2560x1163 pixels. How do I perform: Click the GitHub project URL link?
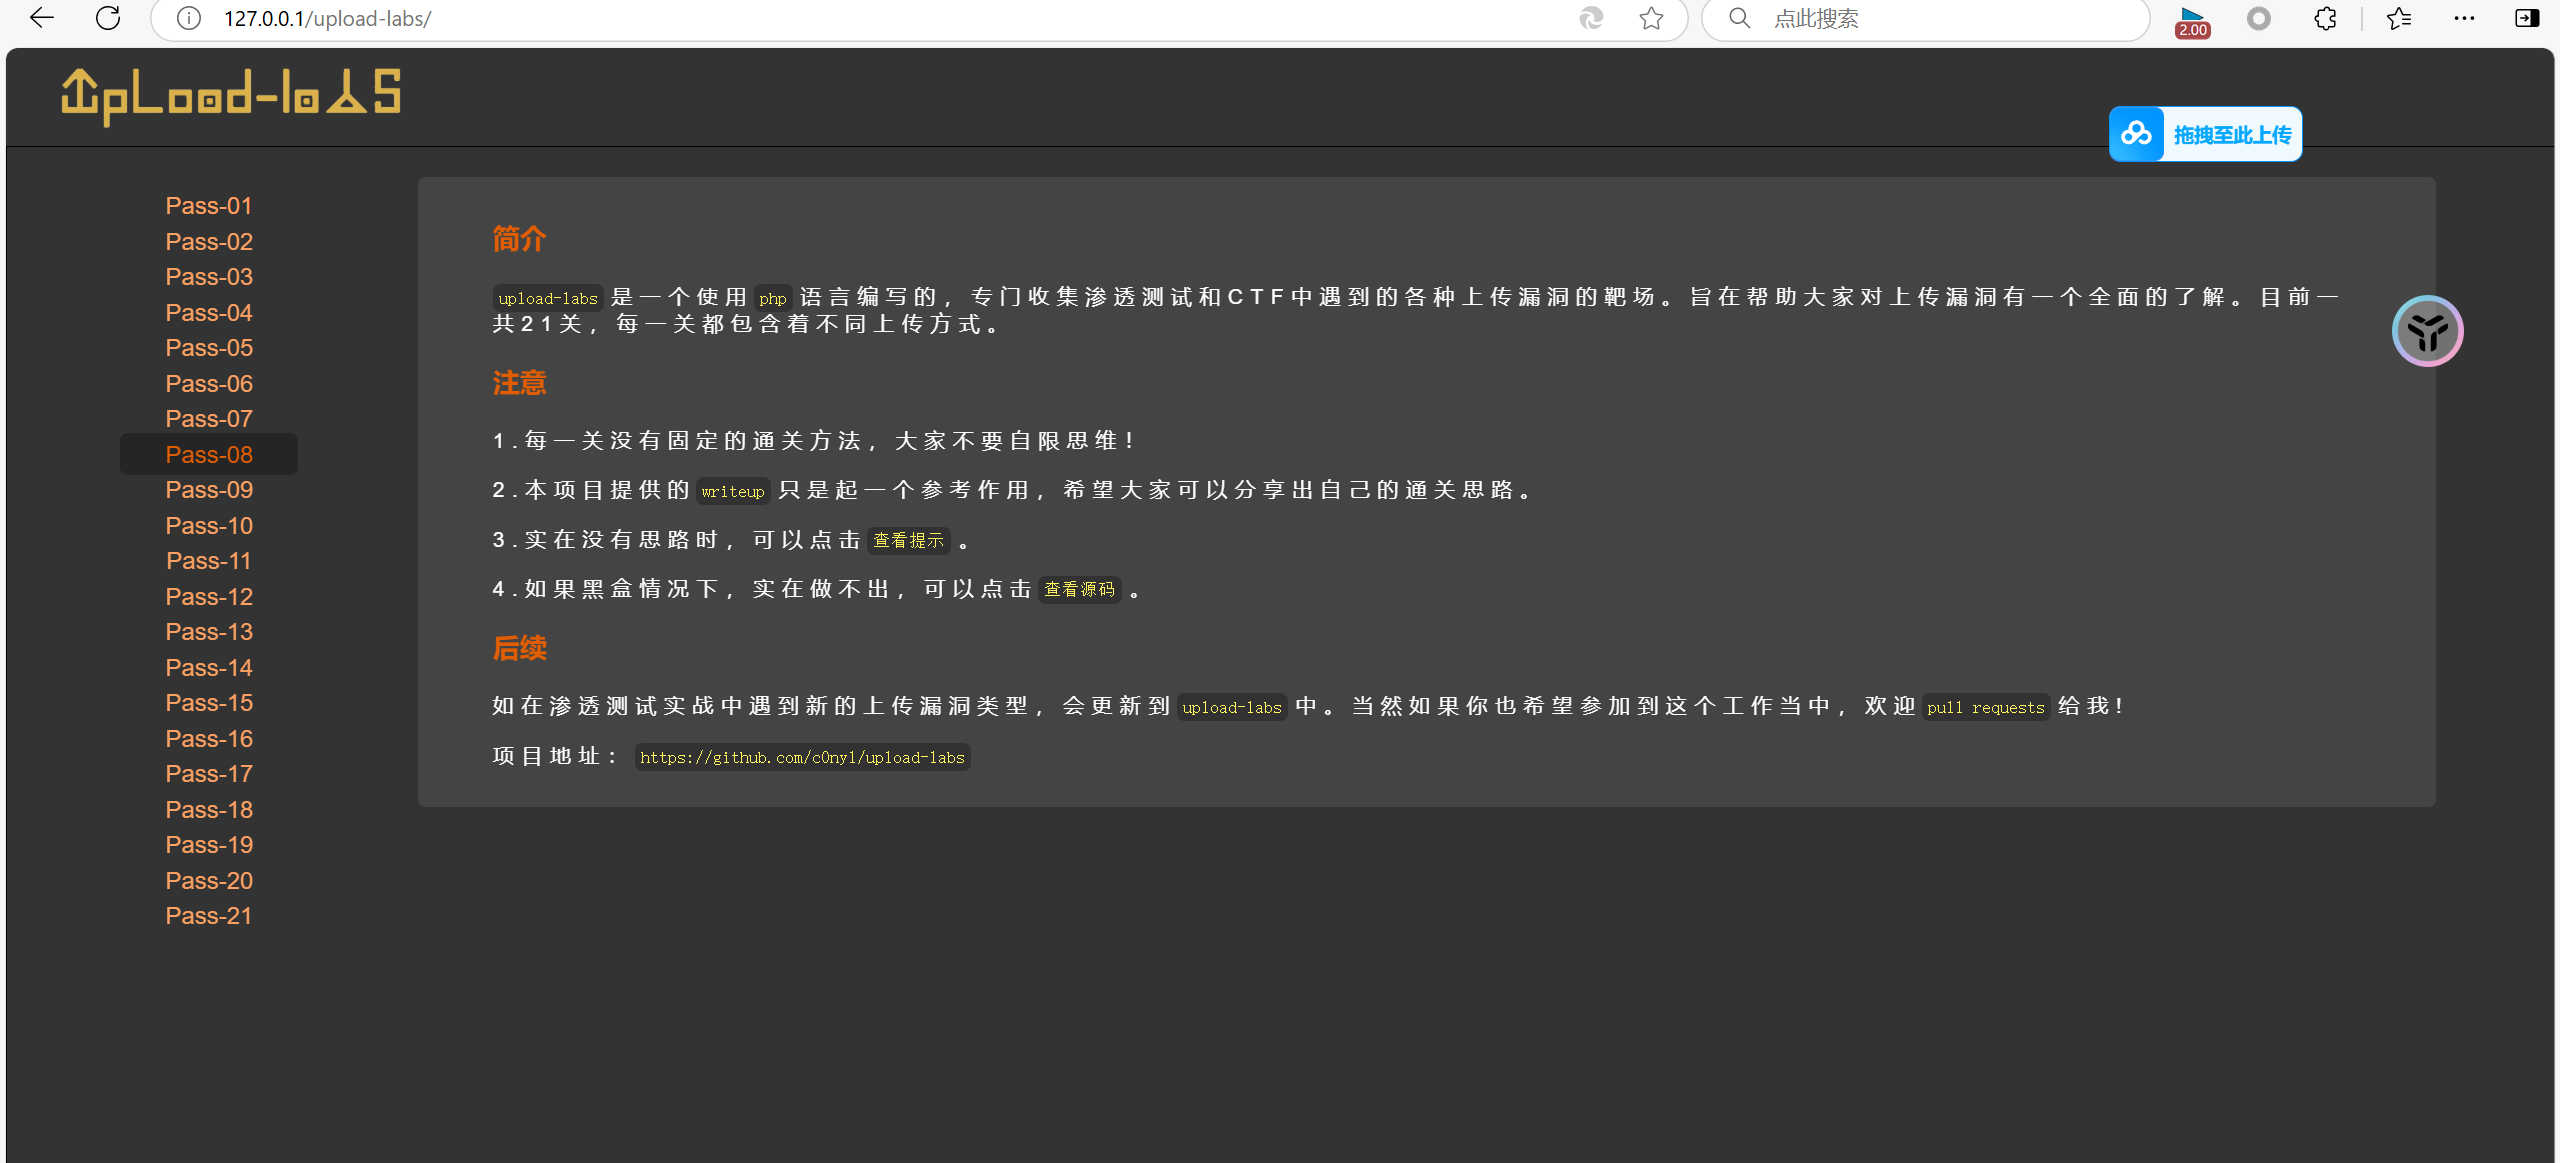click(x=802, y=758)
